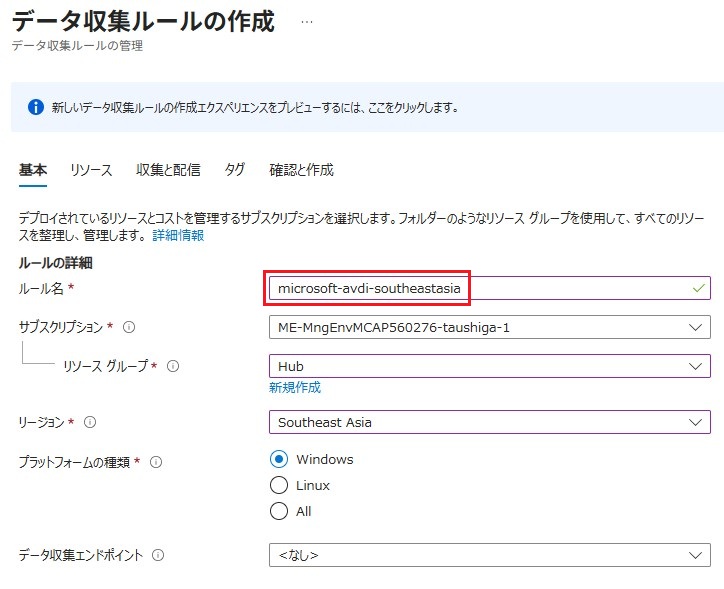Screen dimensions: 724x589
Task: Open the 確認と作成 tab
Action: [x=301, y=170]
